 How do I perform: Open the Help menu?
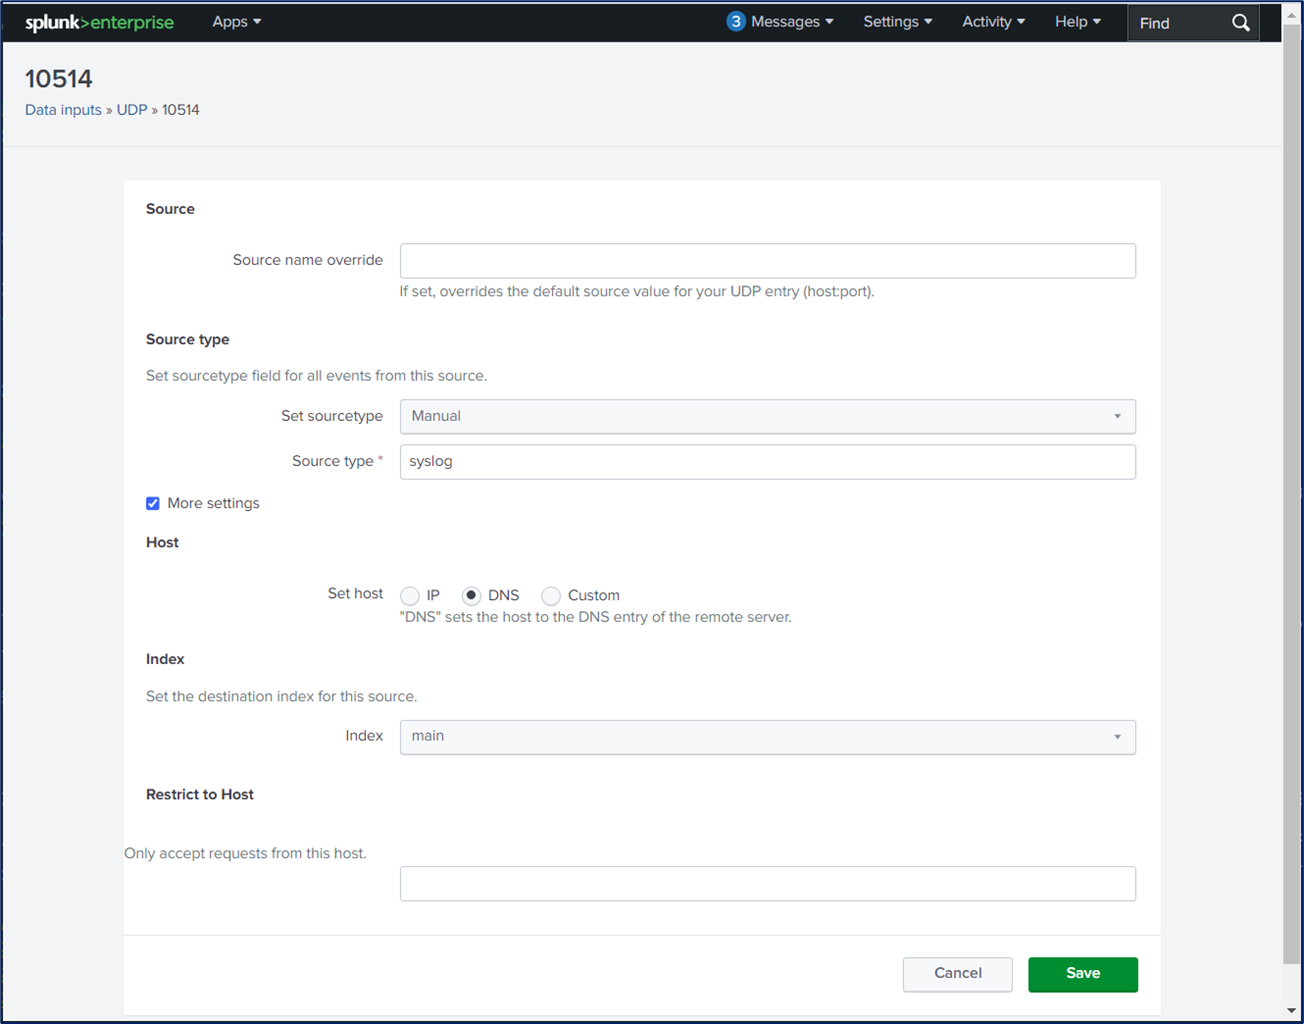(x=1077, y=21)
